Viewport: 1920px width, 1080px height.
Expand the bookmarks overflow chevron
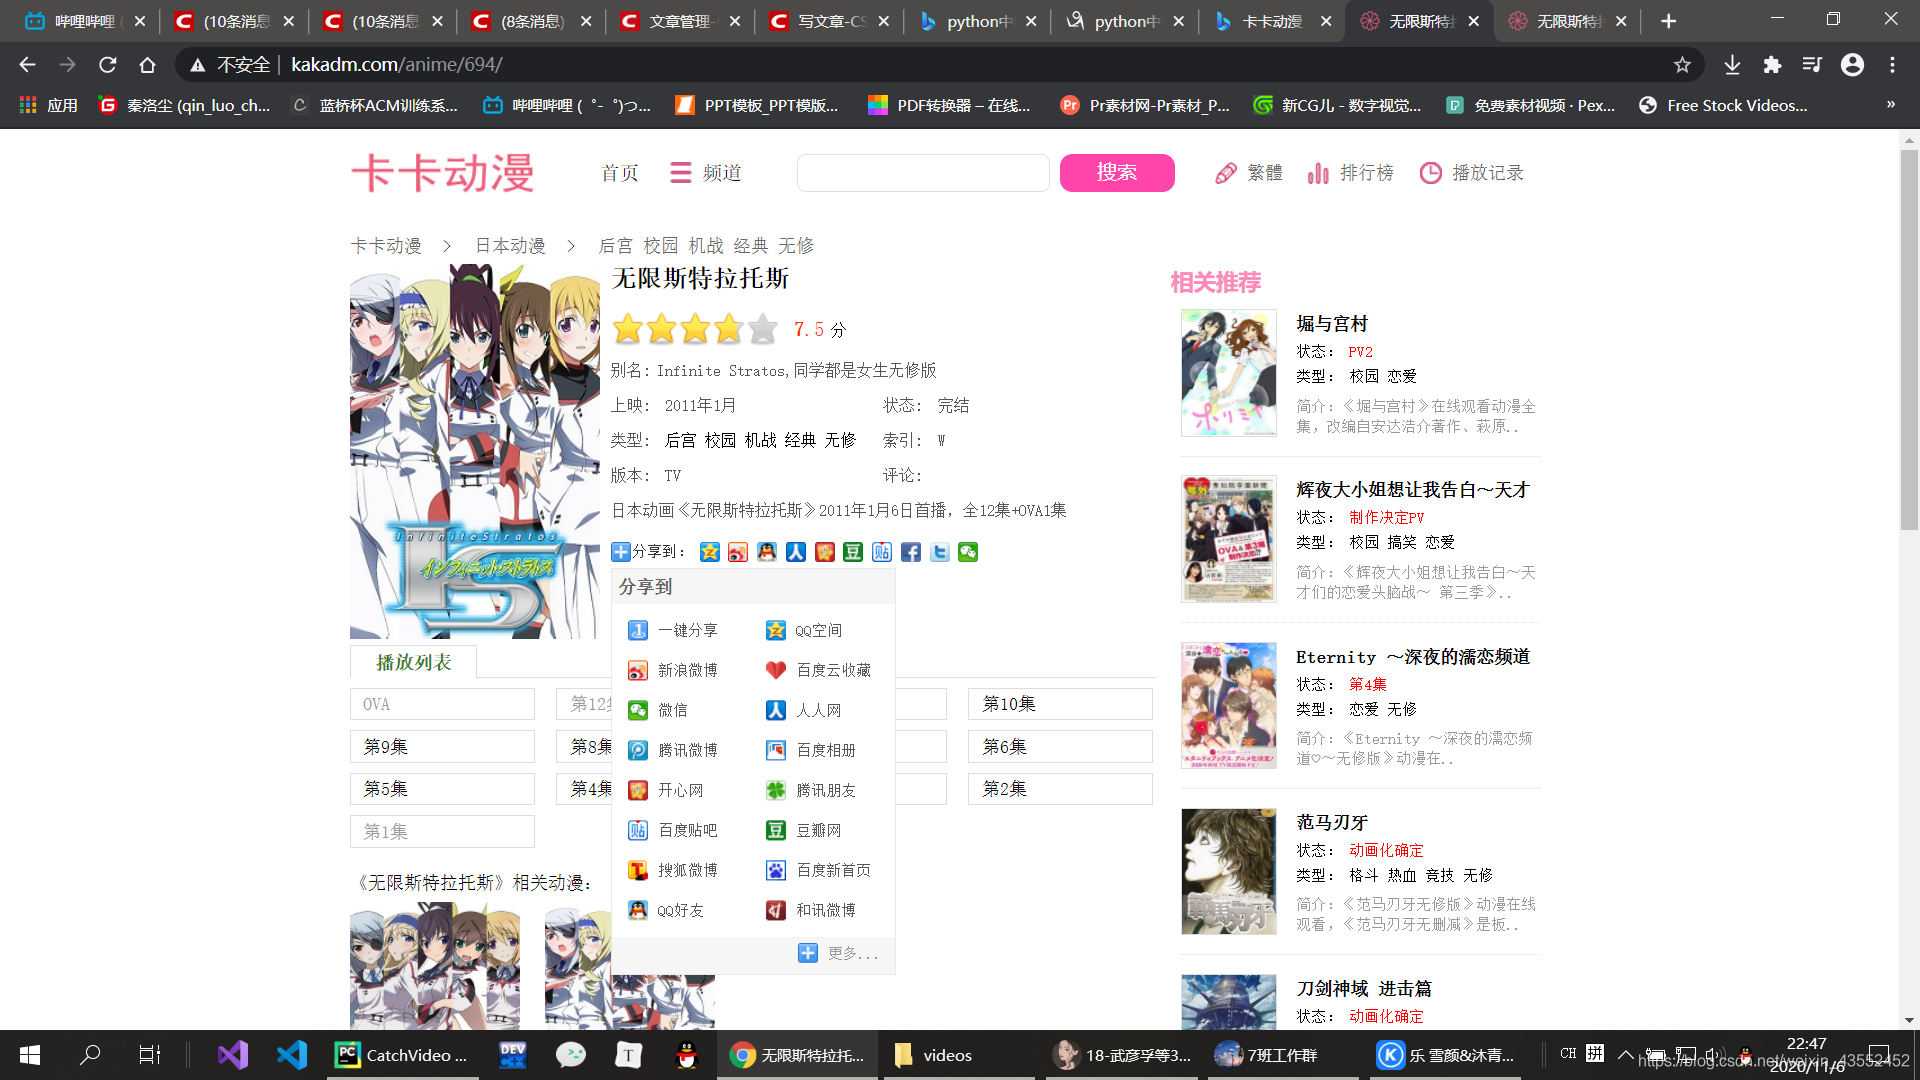(1890, 105)
